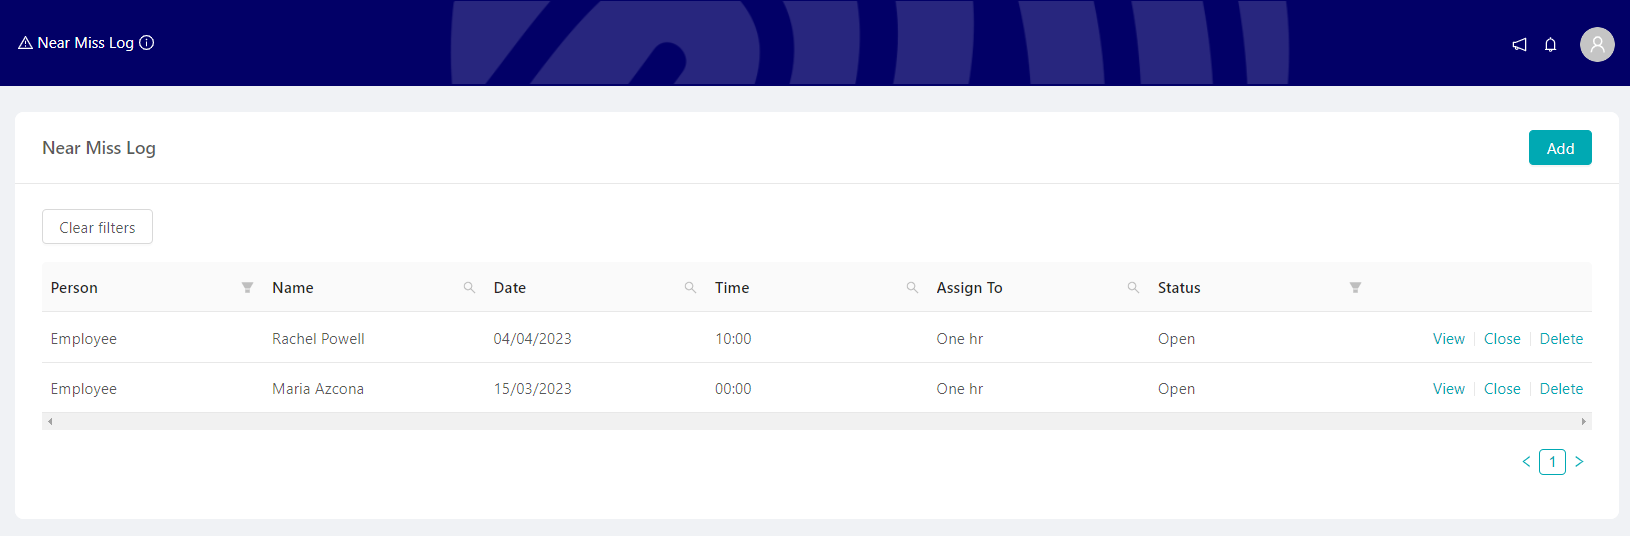This screenshot has height=536, width=1630.
Task: Click the info icon beside Near Miss Log
Action: (x=147, y=43)
